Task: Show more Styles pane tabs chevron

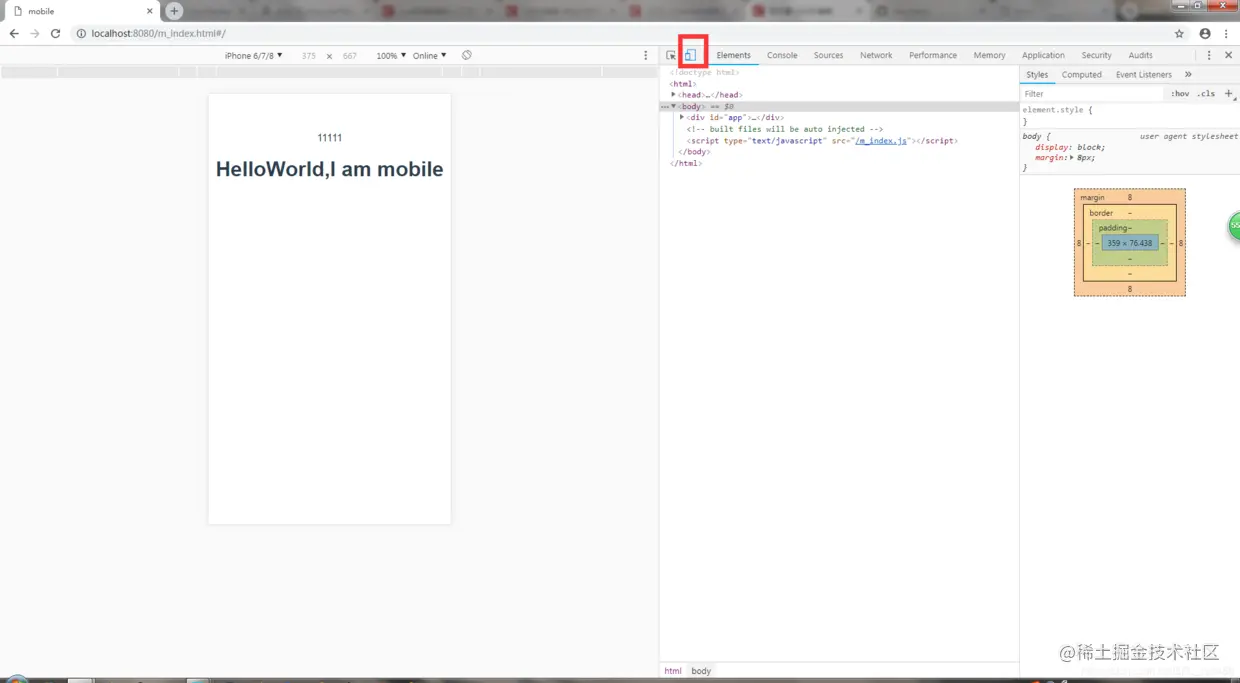Action: (x=1188, y=74)
